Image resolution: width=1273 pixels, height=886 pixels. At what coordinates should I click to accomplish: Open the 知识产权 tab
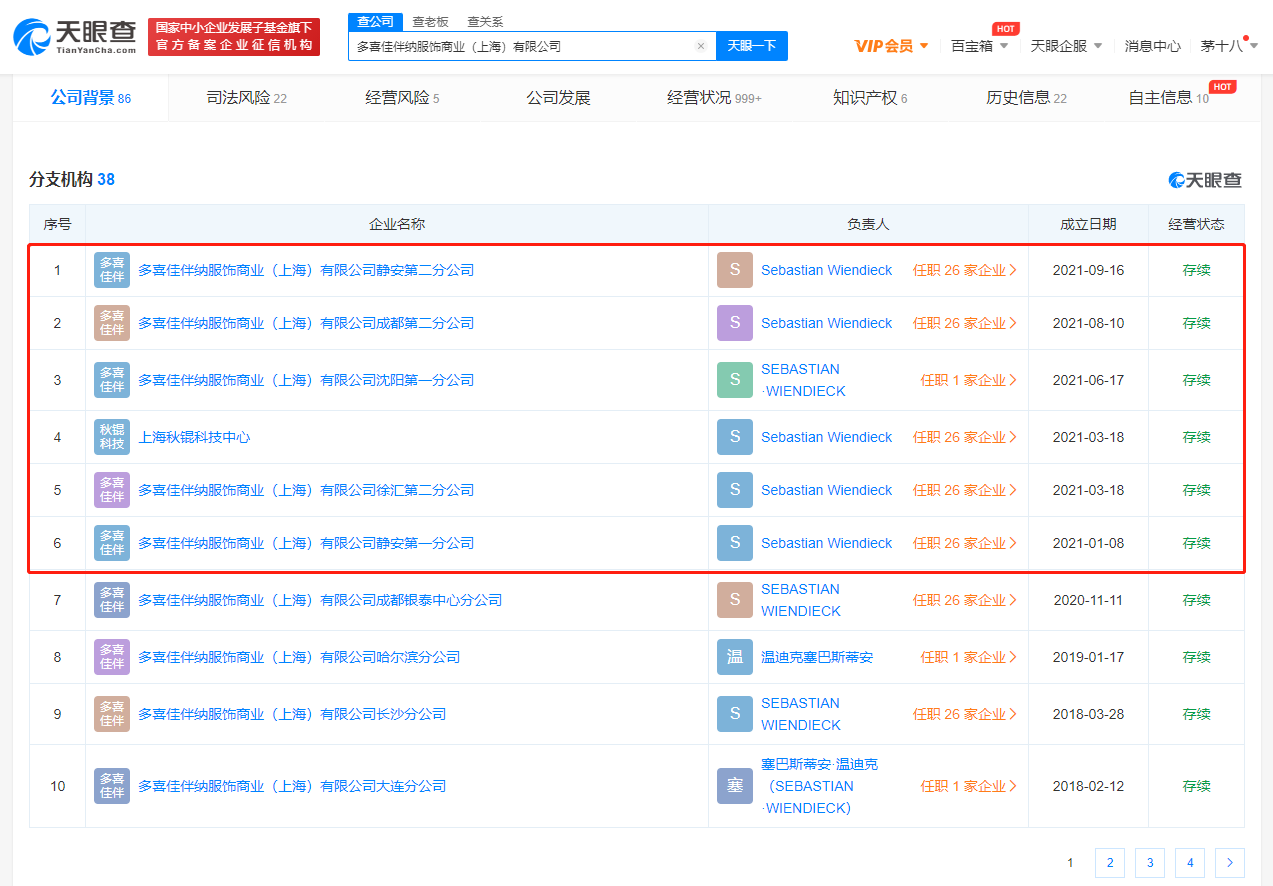click(870, 98)
